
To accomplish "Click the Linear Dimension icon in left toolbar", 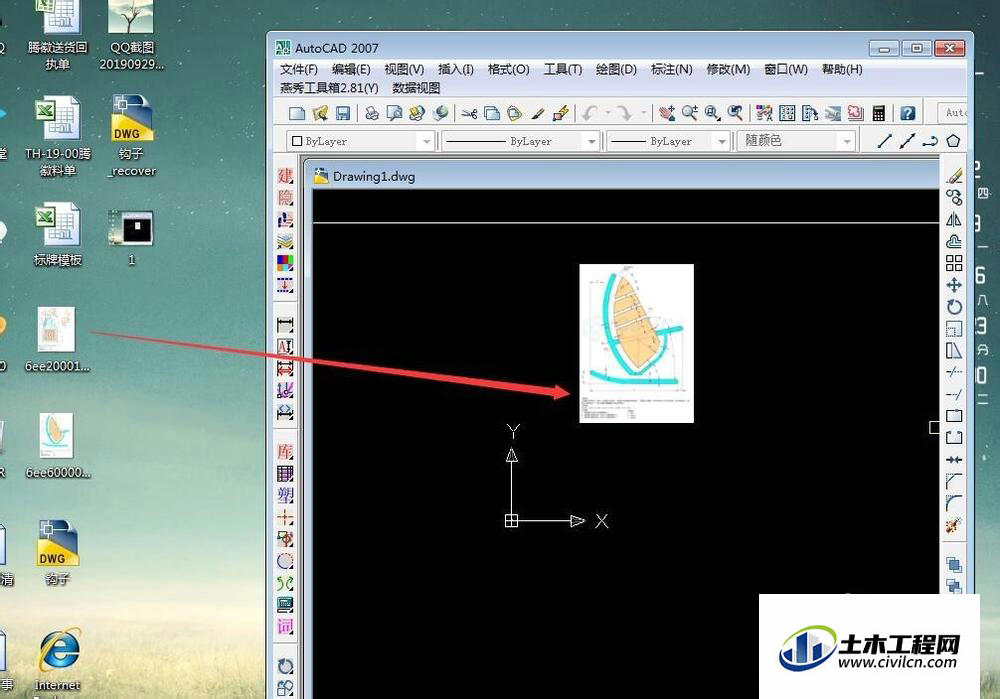I will click(285, 325).
